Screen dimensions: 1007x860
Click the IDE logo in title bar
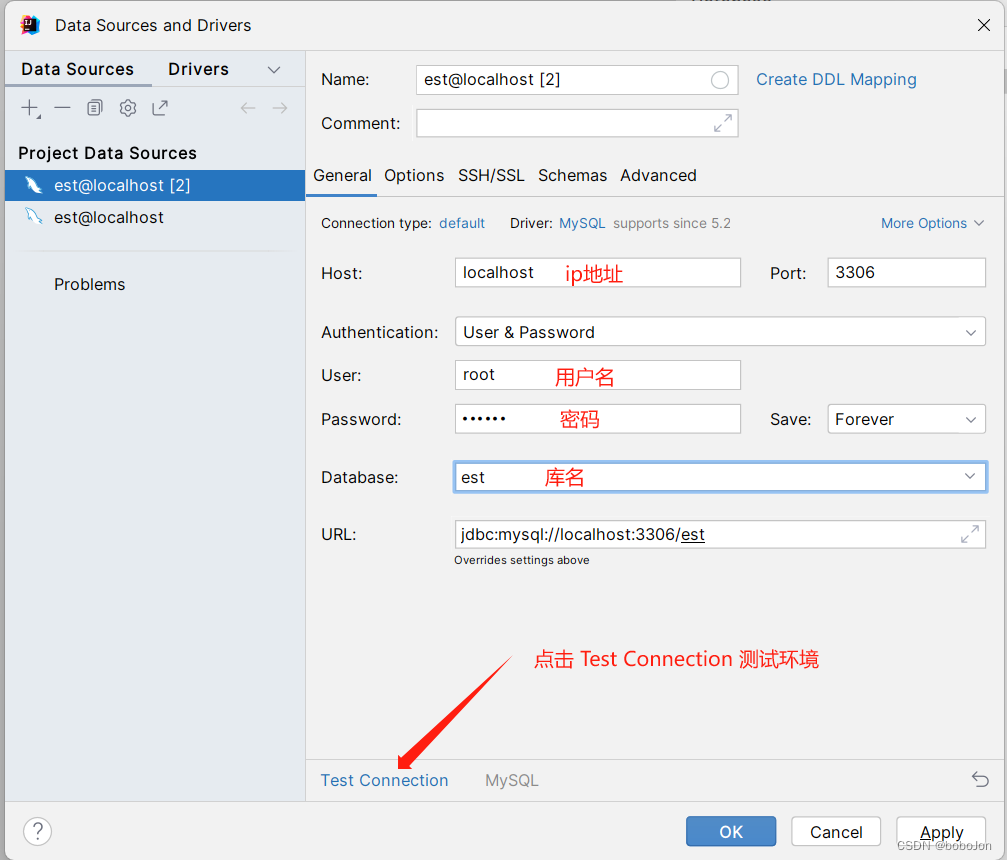(30, 25)
